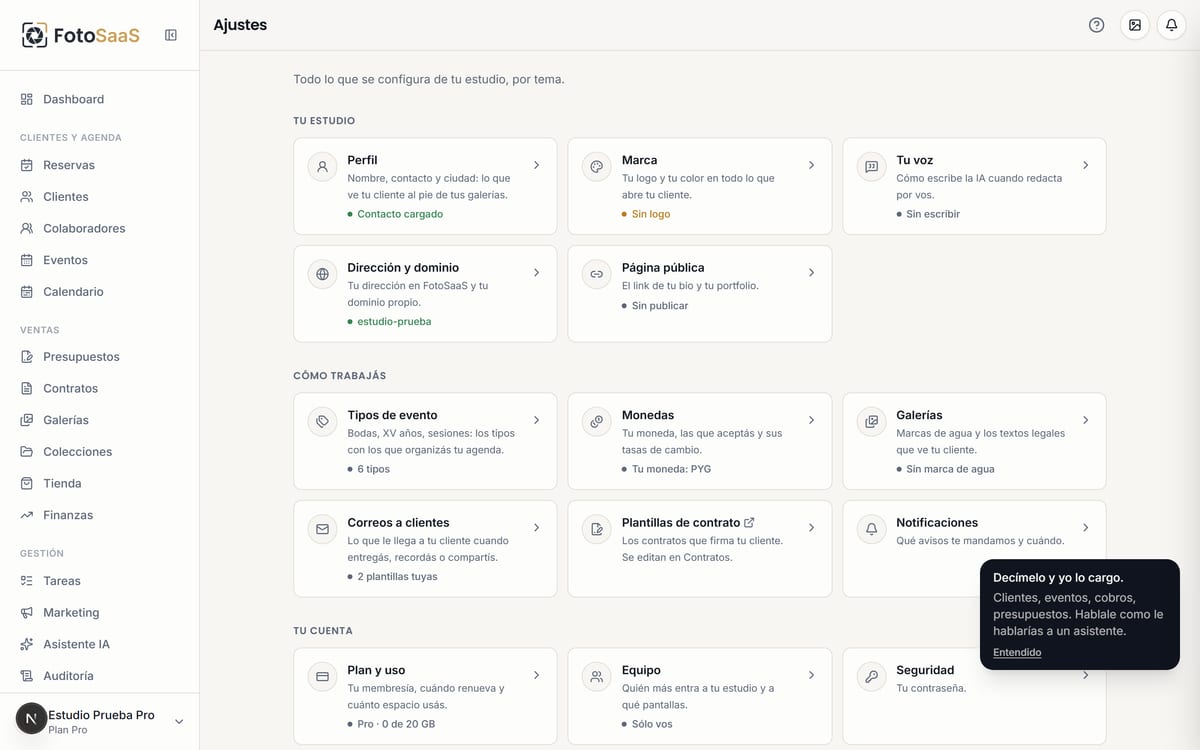Open Marca via its chevron arrow
1200x750 pixels.
click(811, 165)
